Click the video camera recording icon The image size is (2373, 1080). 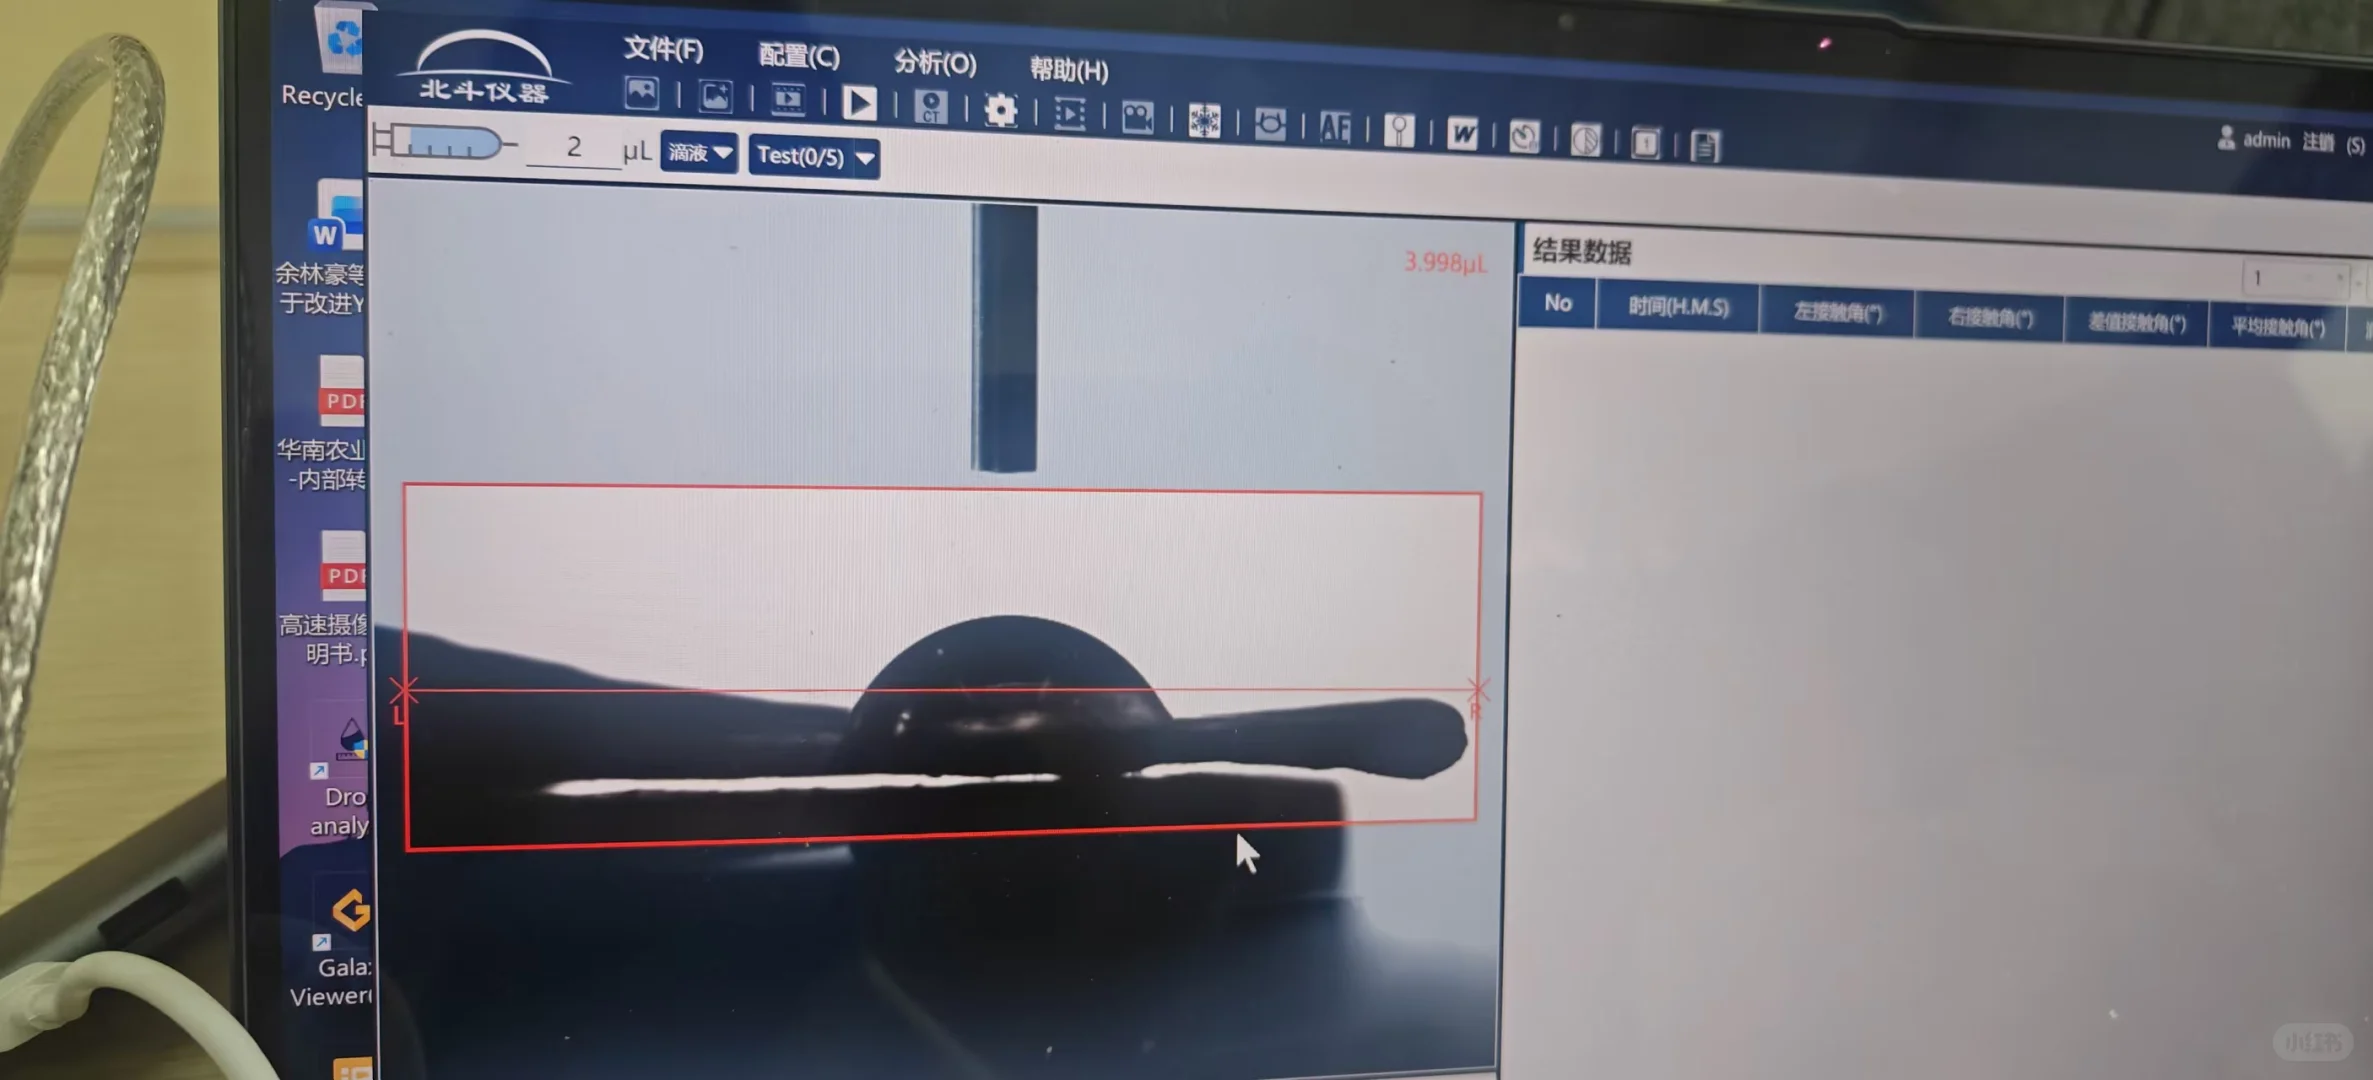click(1138, 118)
